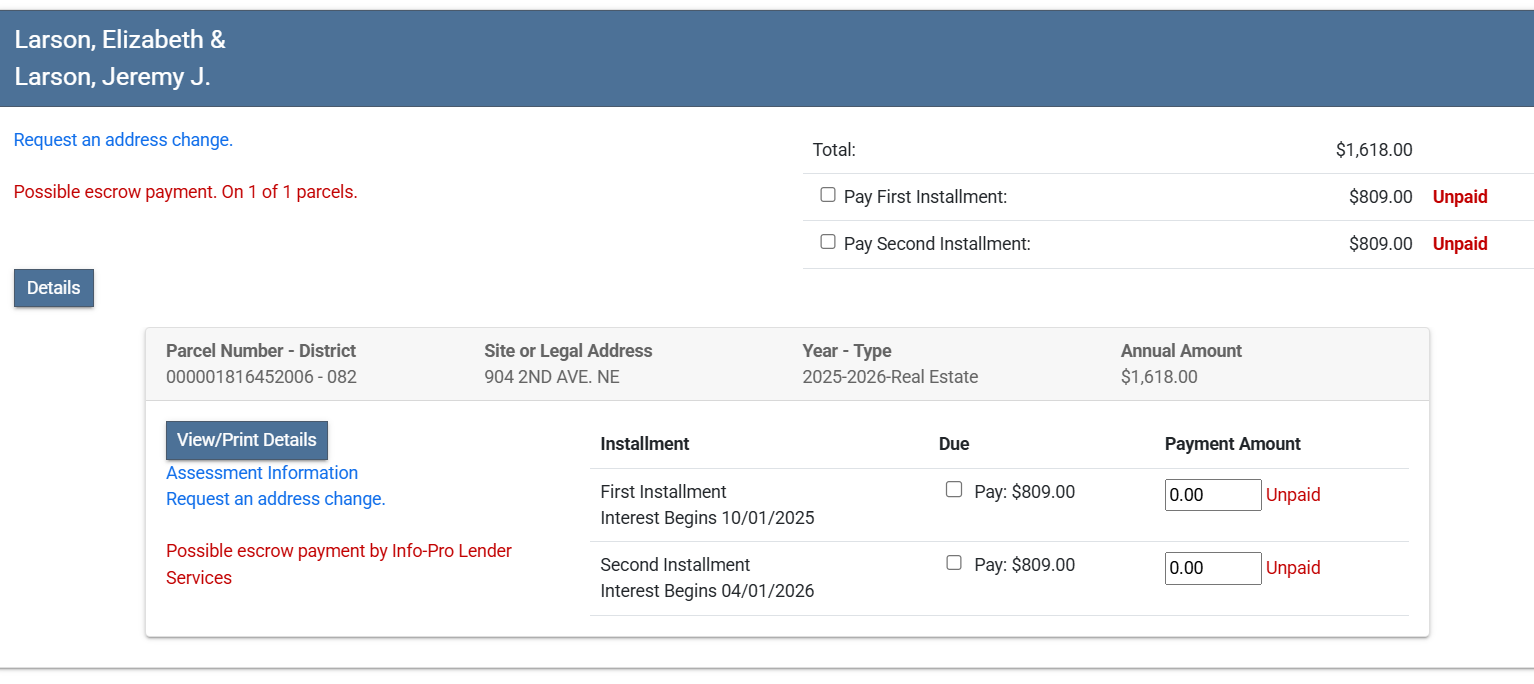The image size is (1534, 684).
Task: Check the 'Pay First Installment:' summary checkbox
Action: (828, 195)
